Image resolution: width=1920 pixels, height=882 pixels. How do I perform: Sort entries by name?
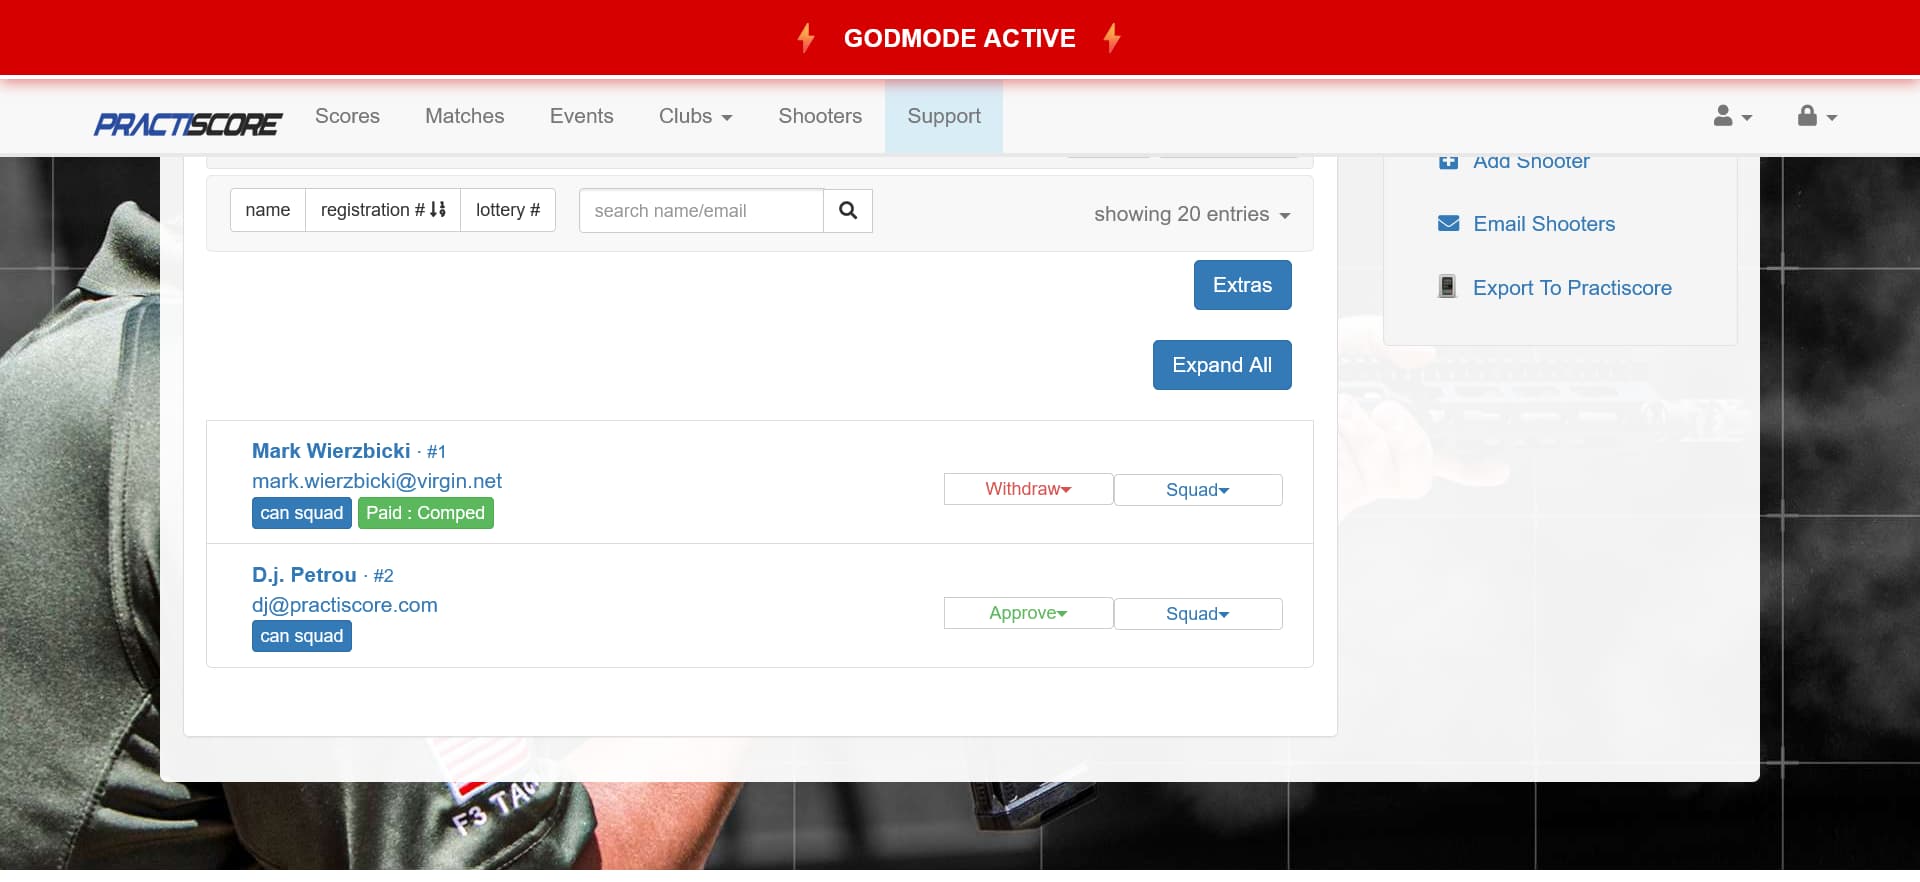pos(268,210)
